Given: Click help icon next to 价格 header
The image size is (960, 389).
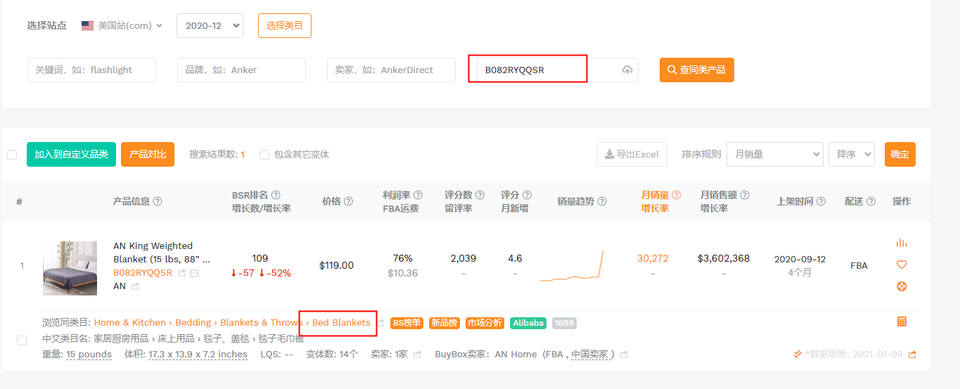Looking at the screenshot, I should coord(348,202).
